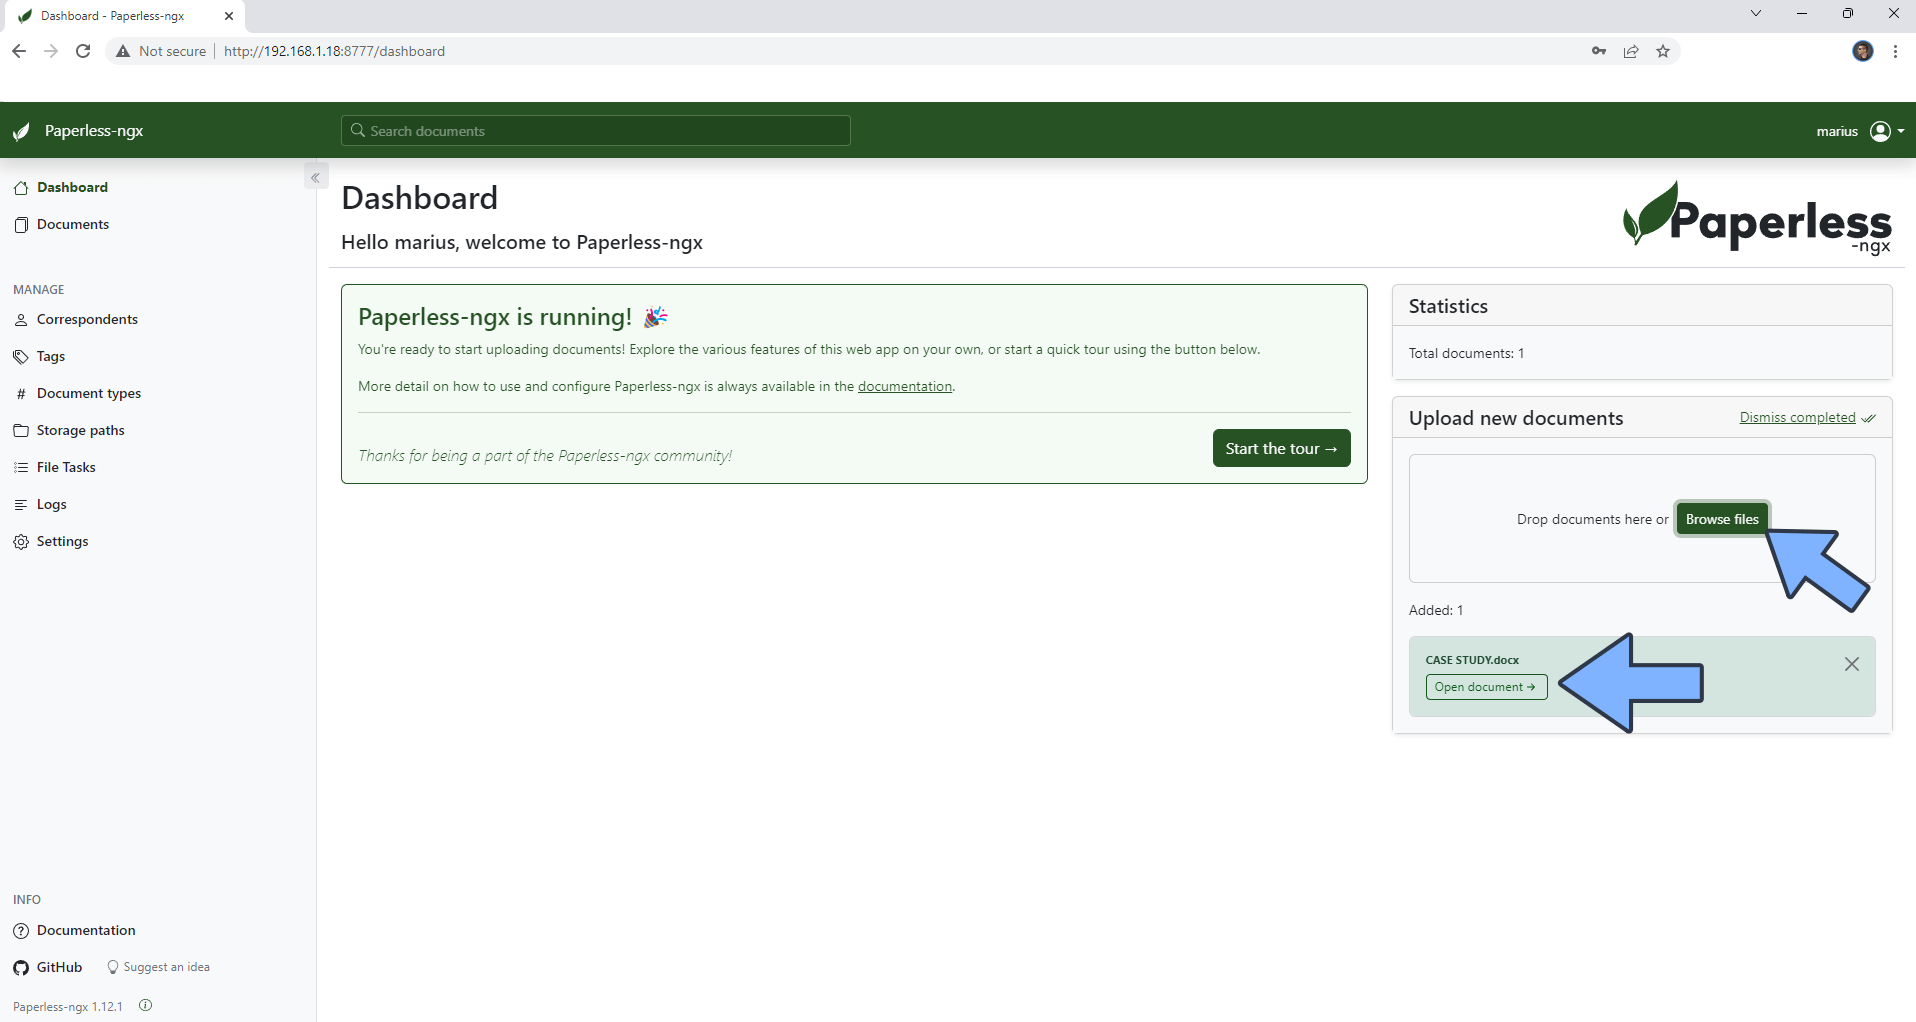Click the Start the tour button

[x=1281, y=448]
